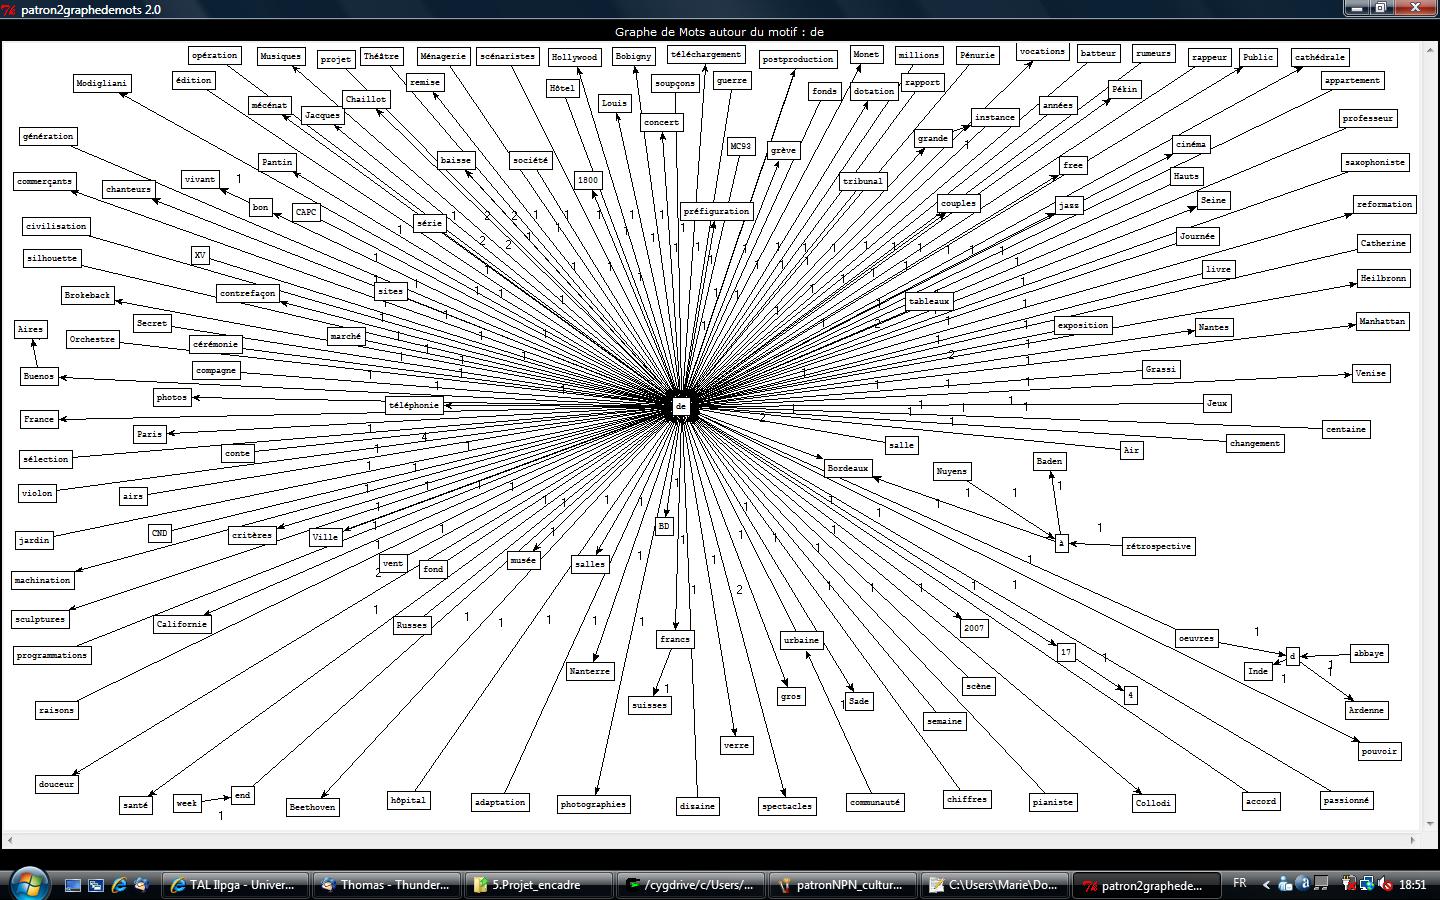
Task: Click the patron2graphedemots title bar icon
Action: [x=10, y=9]
